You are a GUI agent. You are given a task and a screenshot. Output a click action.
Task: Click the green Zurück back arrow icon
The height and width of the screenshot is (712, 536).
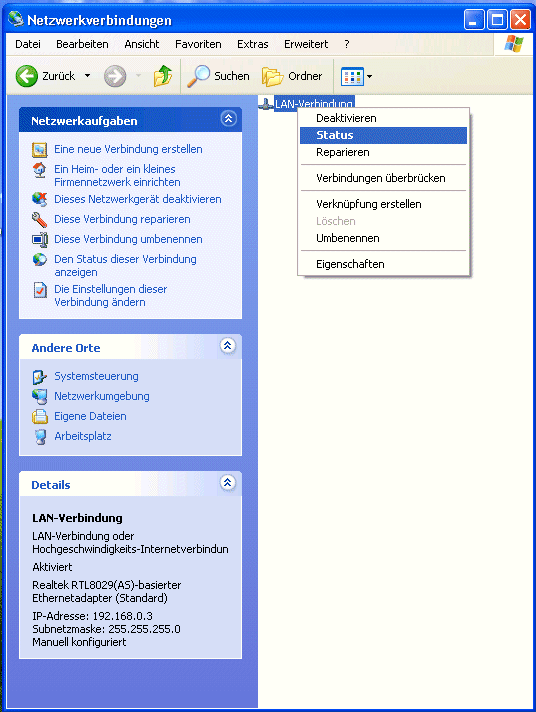coord(27,76)
